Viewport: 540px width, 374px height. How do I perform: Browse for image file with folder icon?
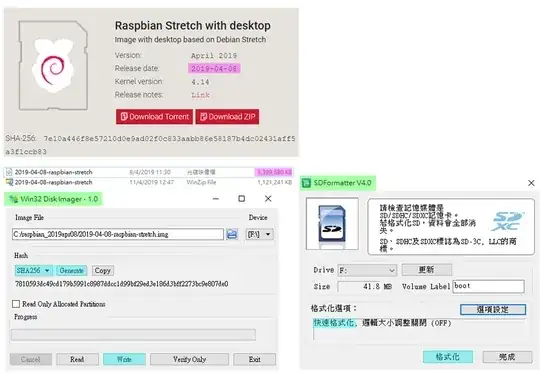tap(232, 234)
